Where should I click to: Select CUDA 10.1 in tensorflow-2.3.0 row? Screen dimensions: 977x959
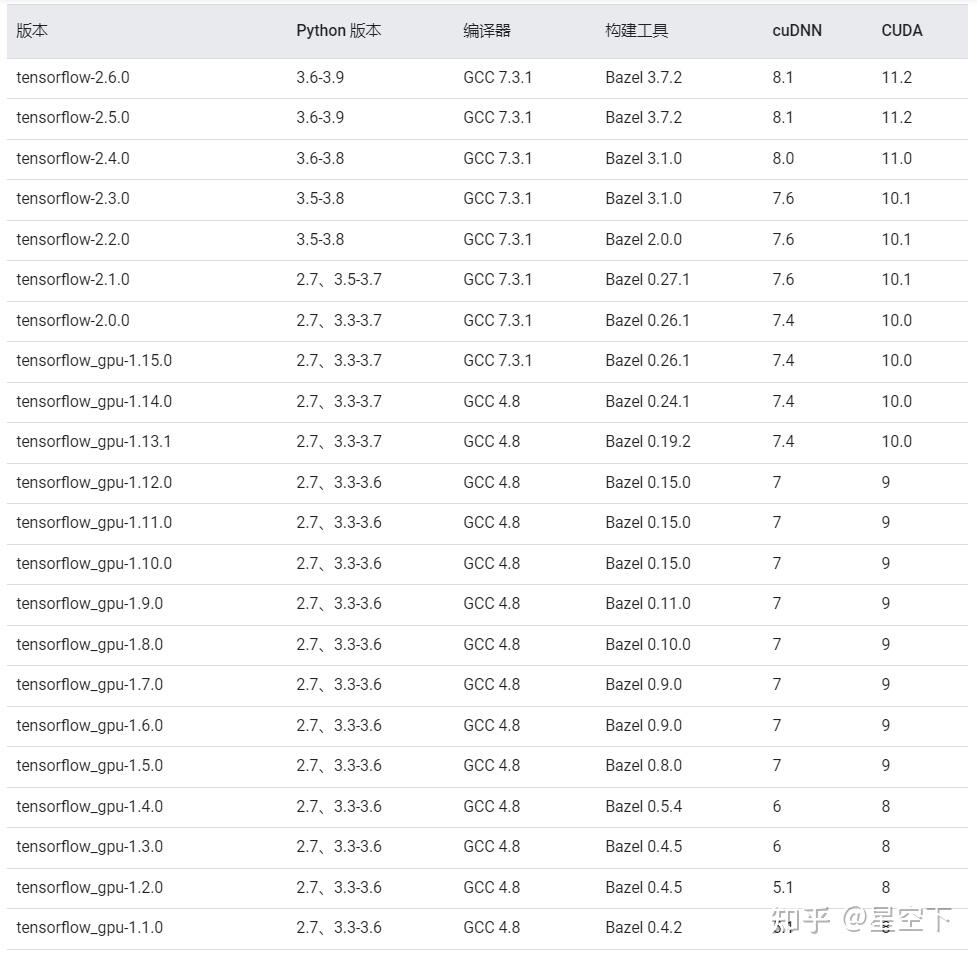896,198
